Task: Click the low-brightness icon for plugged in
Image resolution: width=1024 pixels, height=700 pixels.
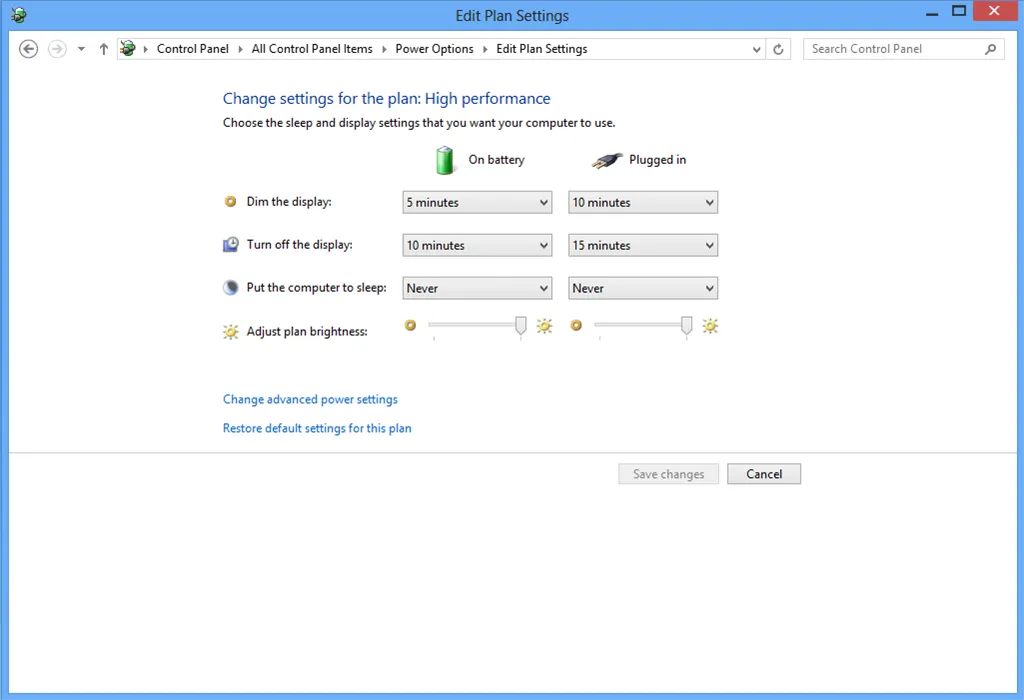Action: click(576, 325)
